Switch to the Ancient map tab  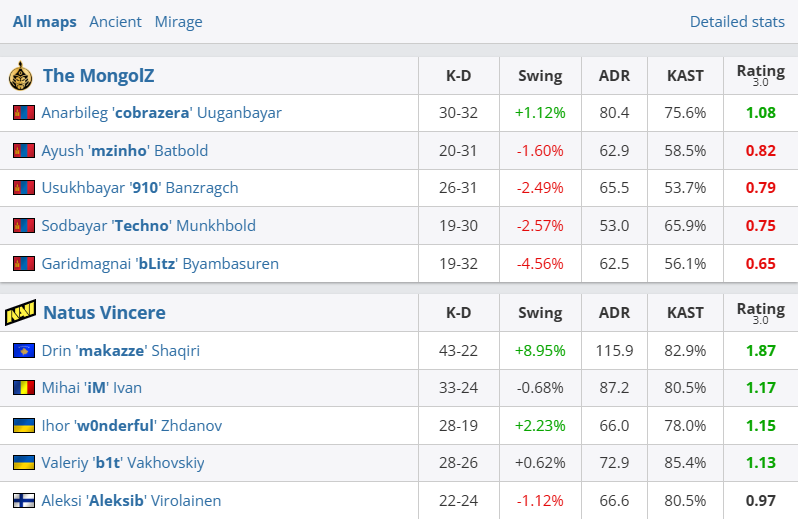(x=115, y=21)
